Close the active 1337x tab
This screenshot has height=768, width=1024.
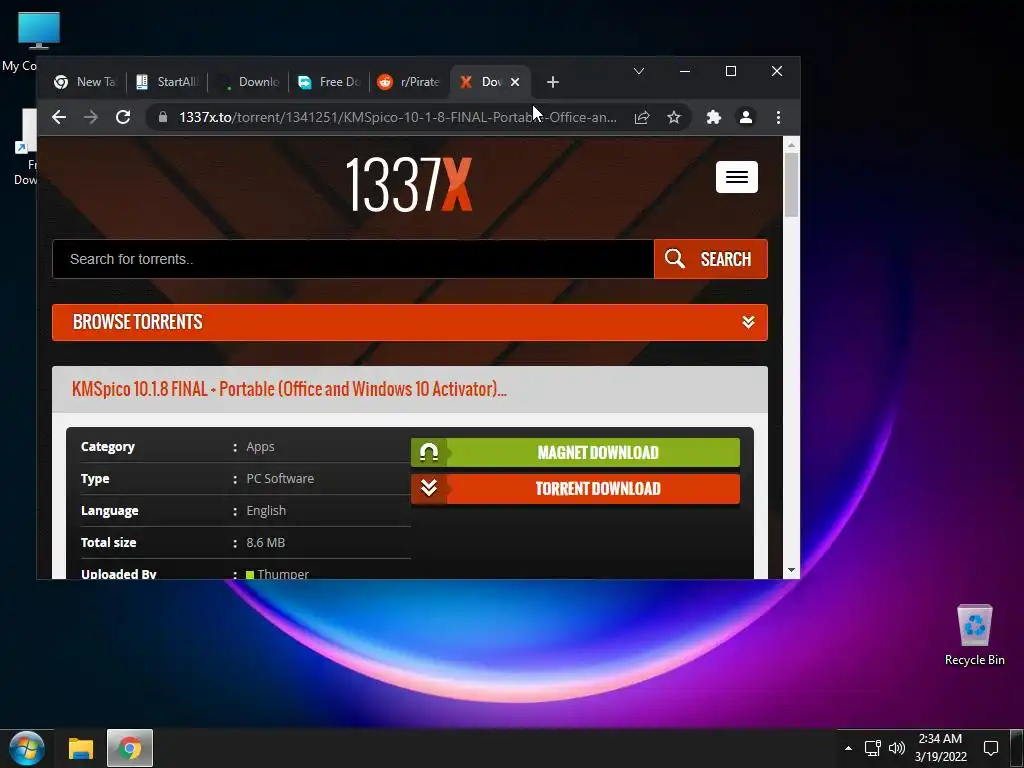[515, 82]
